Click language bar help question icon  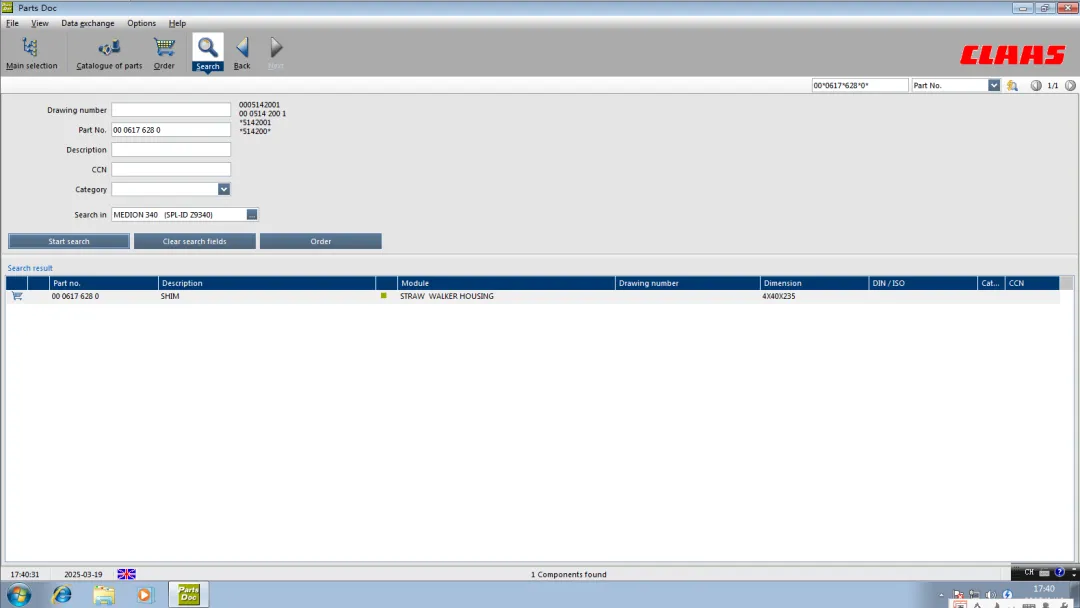1059,572
